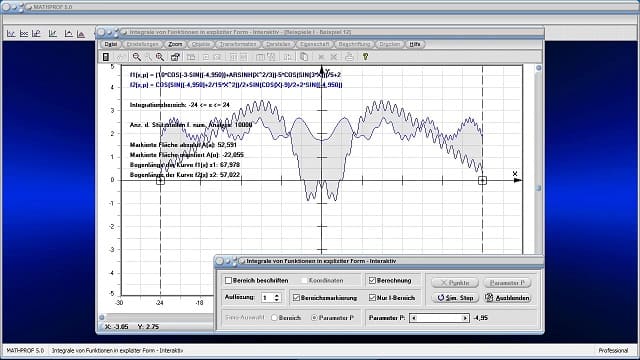
Task: Click left arrow of Parameter P slider
Action: (x=414, y=318)
